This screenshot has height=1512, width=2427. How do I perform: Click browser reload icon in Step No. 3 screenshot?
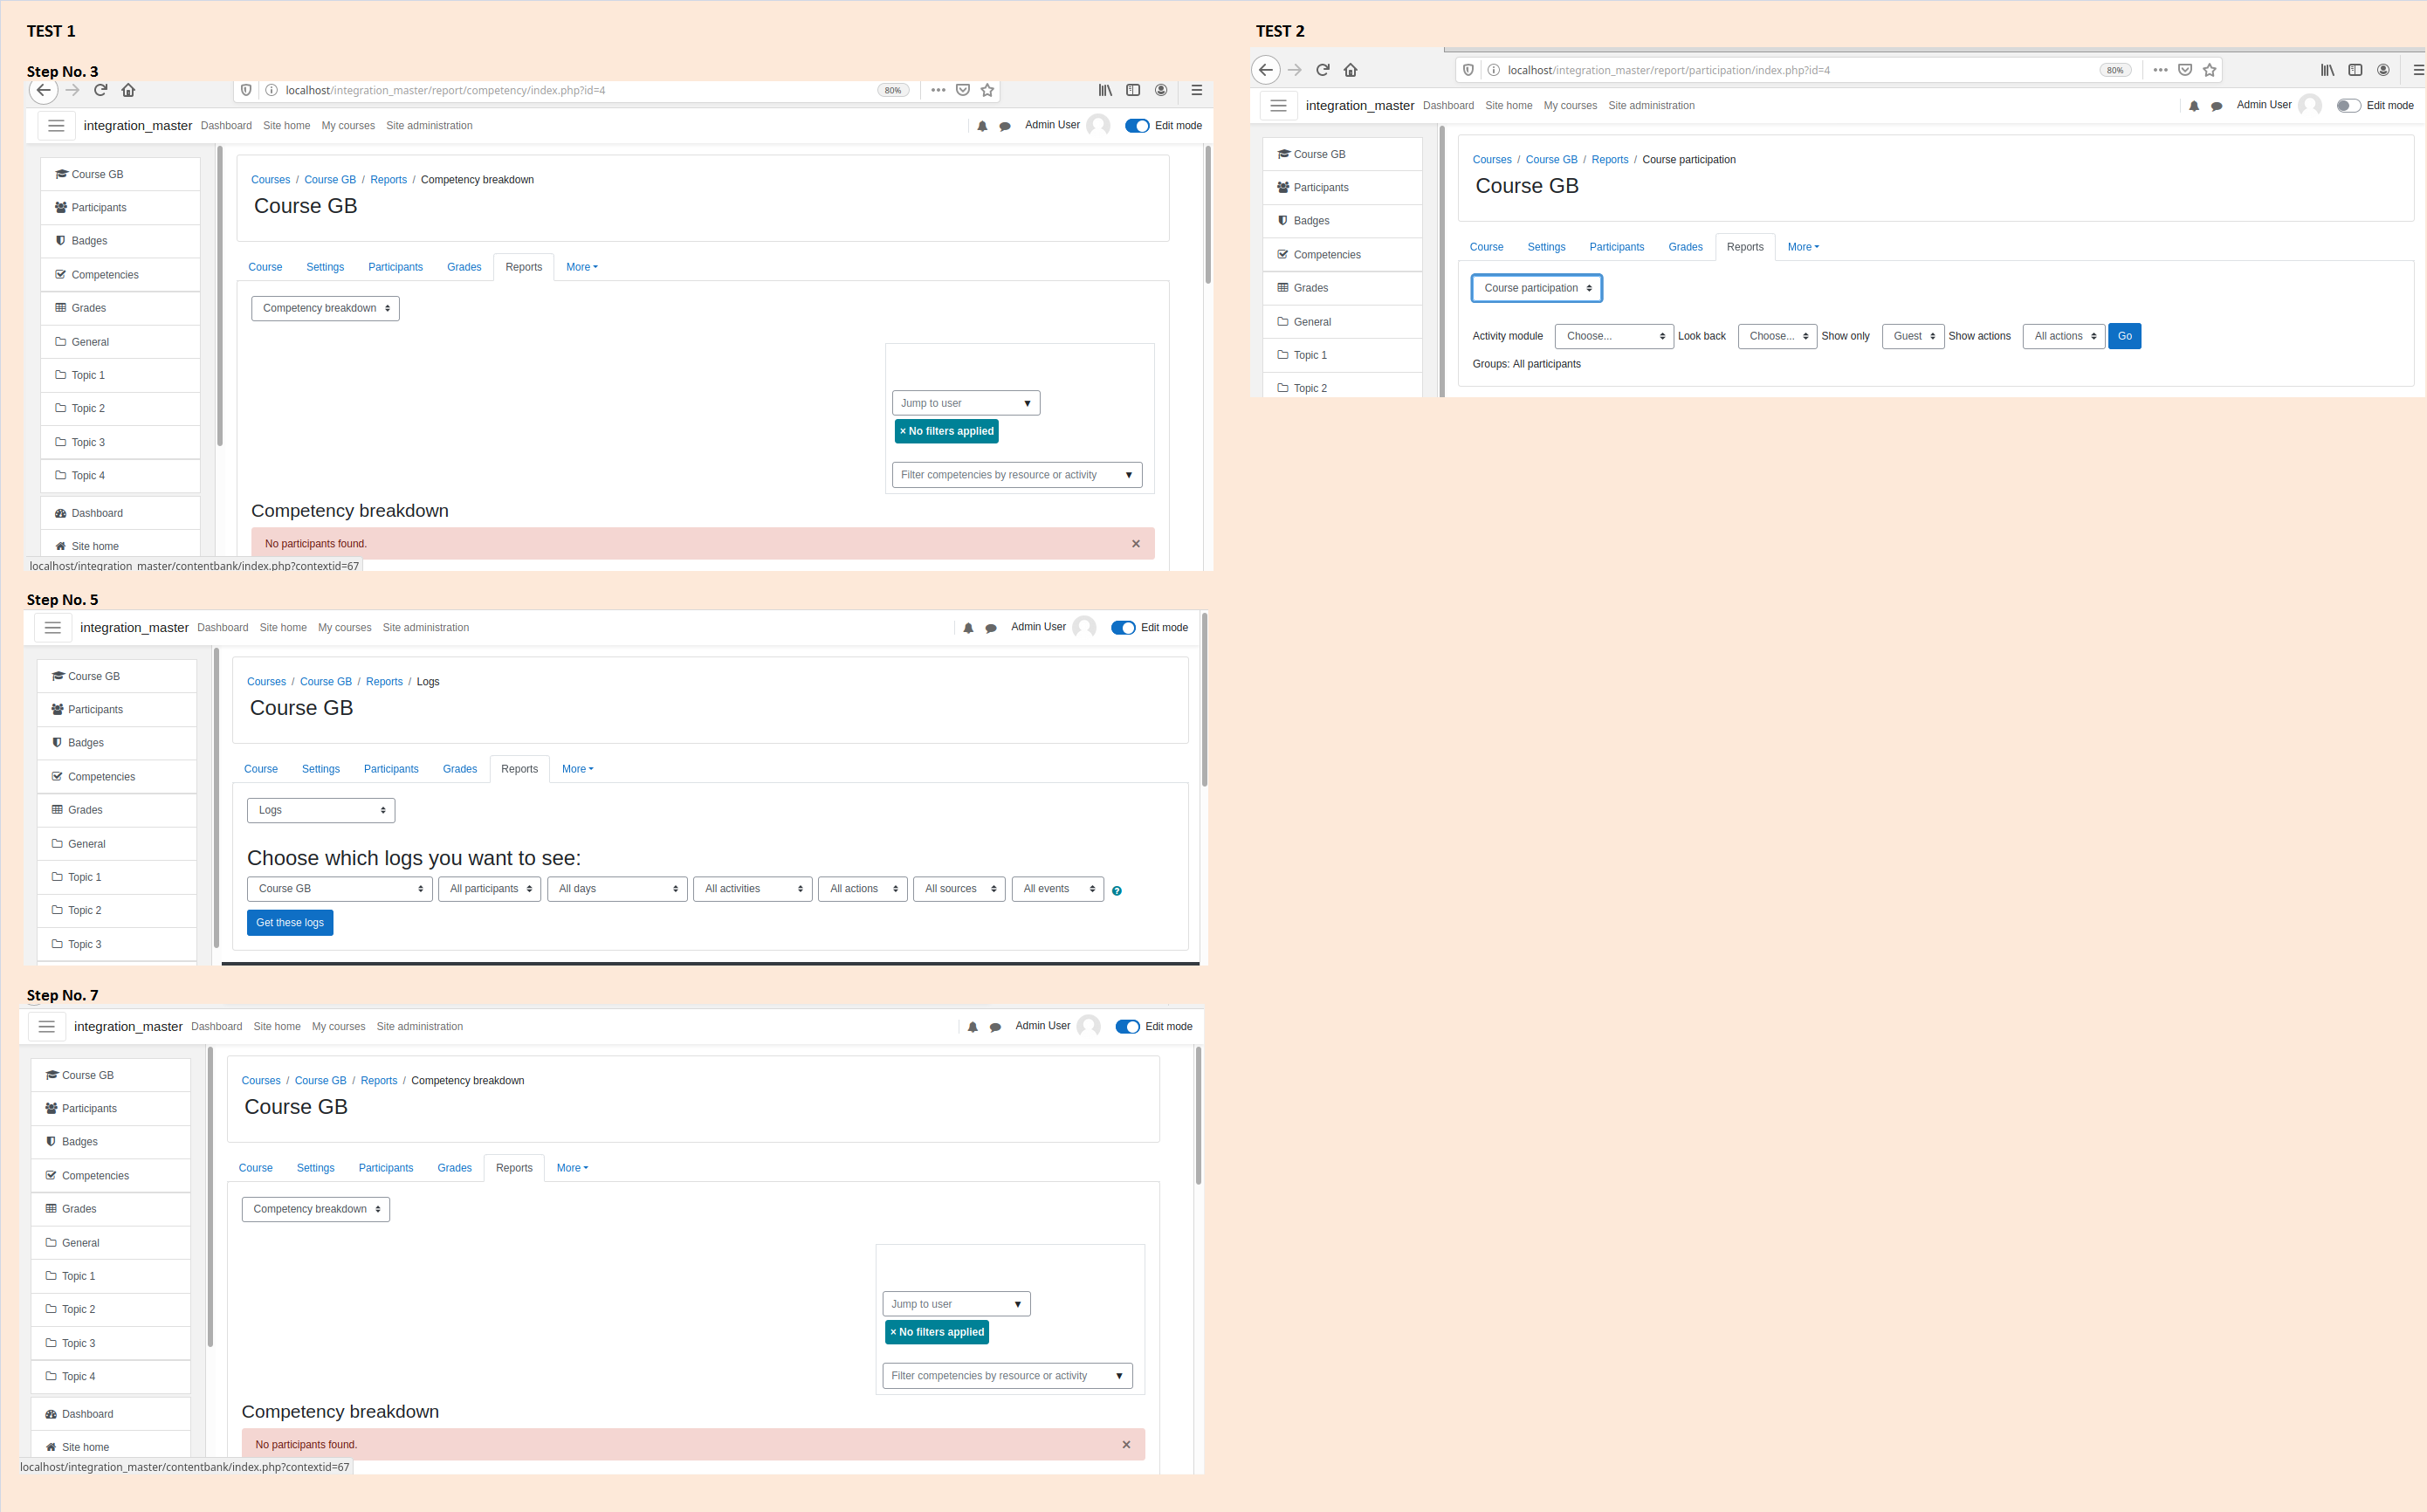(x=100, y=90)
